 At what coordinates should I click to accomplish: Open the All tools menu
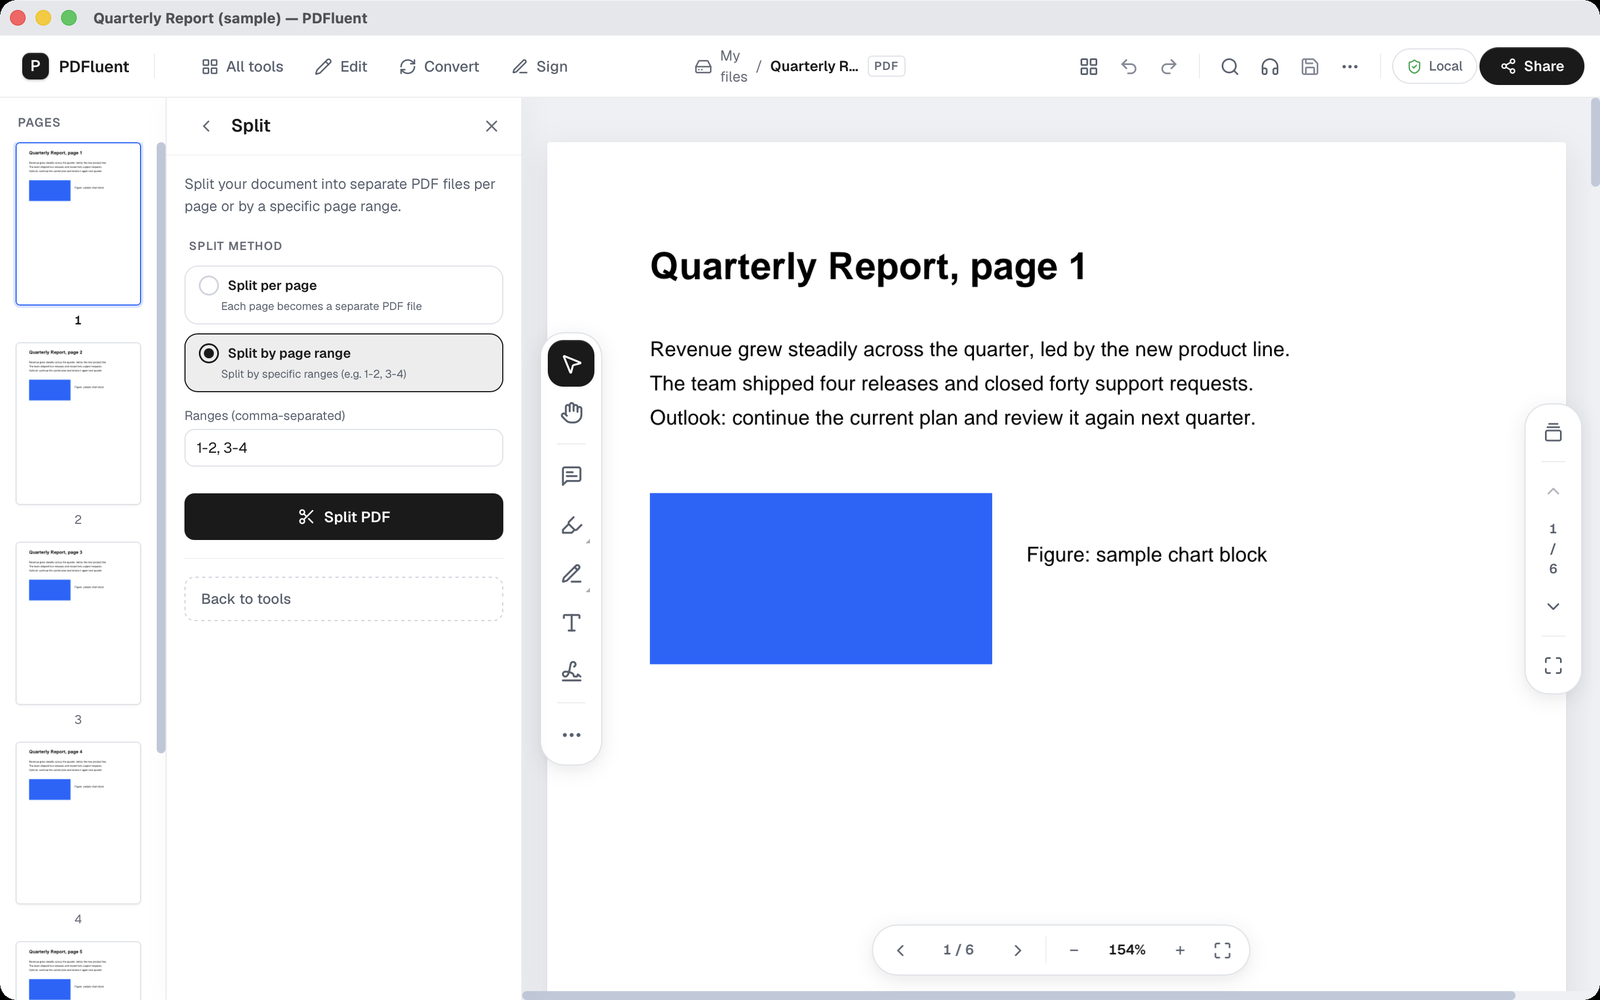(242, 66)
